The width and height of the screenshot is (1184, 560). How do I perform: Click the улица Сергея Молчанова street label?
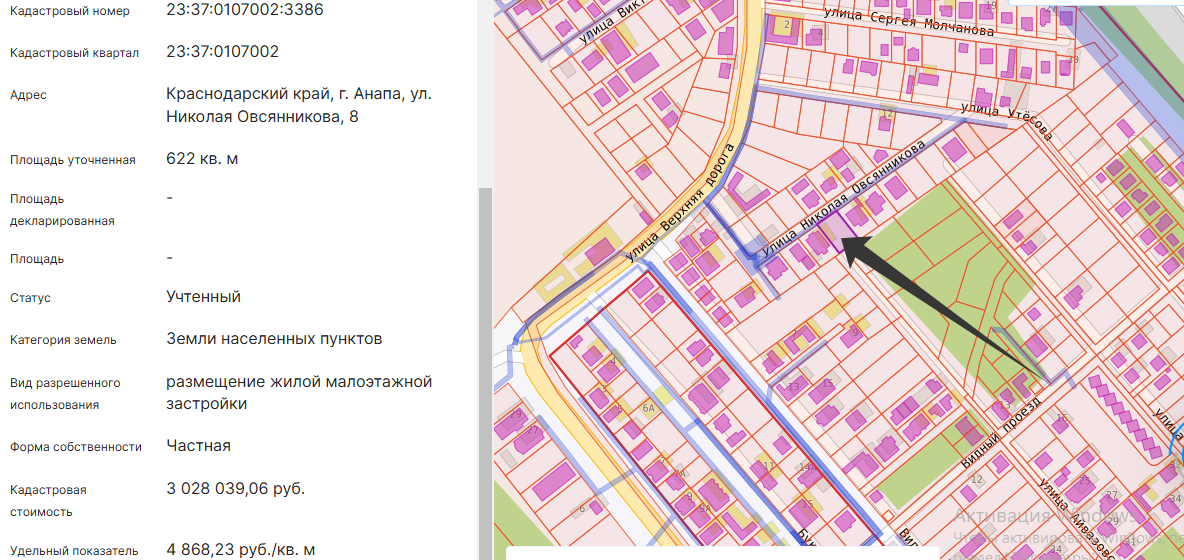coord(908,22)
